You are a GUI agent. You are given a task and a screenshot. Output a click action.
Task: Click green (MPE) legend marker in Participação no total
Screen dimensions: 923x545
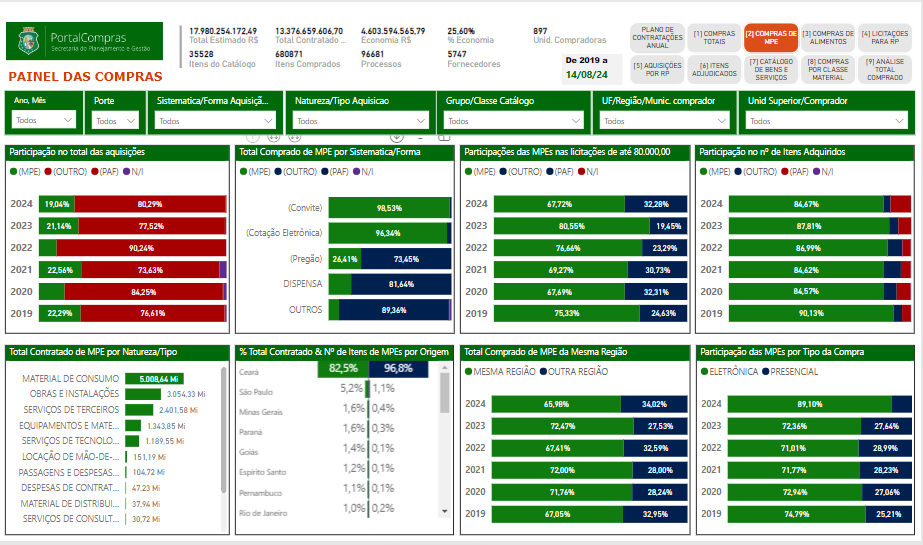point(12,172)
